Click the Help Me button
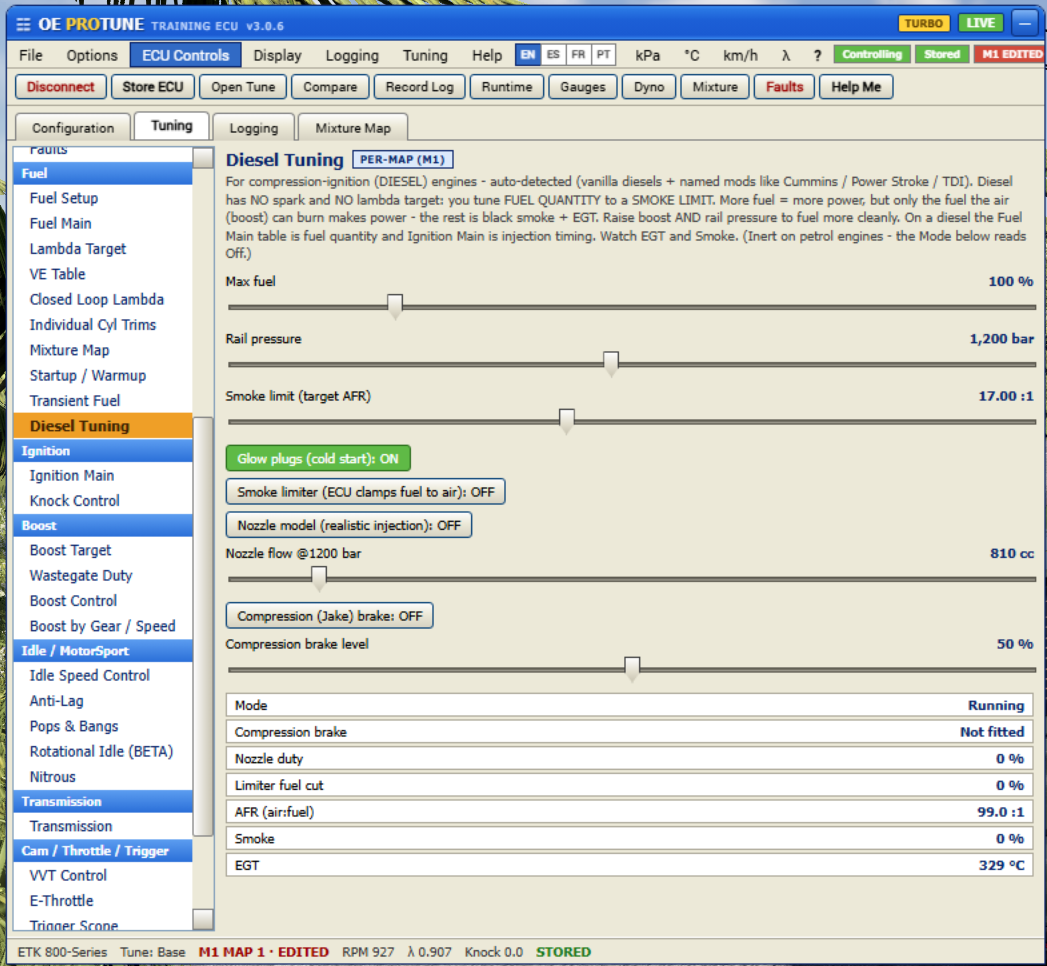 (856, 87)
